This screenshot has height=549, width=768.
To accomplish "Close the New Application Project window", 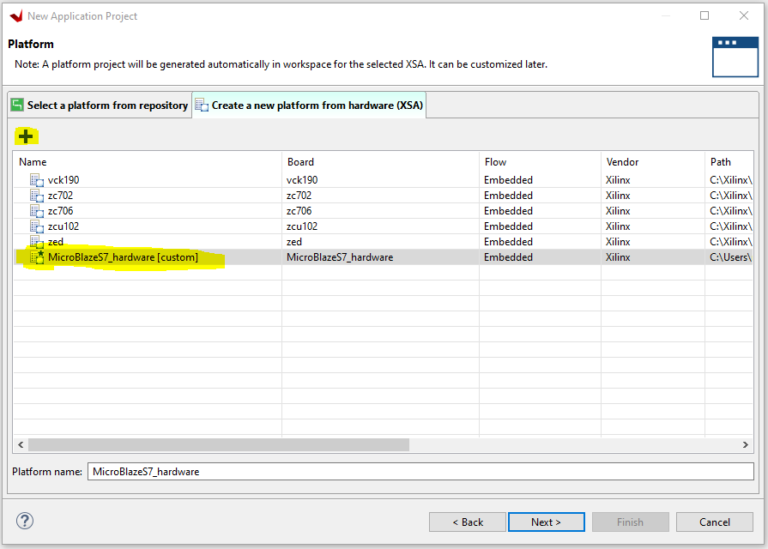I will tap(744, 16).
